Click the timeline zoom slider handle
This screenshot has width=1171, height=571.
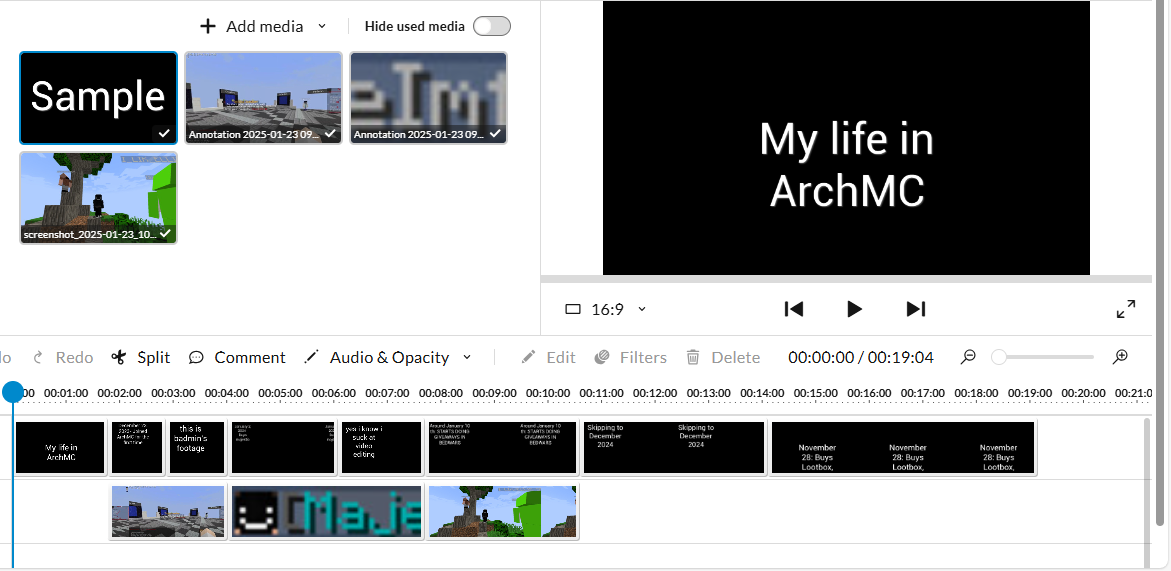click(x=998, y=358)
